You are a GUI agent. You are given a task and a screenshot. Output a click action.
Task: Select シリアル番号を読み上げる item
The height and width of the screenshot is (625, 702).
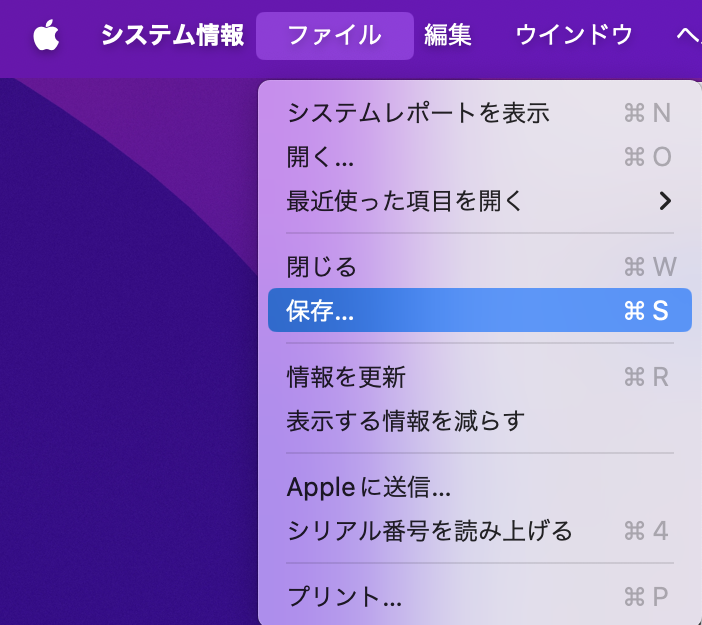click(x=479, y=531)
